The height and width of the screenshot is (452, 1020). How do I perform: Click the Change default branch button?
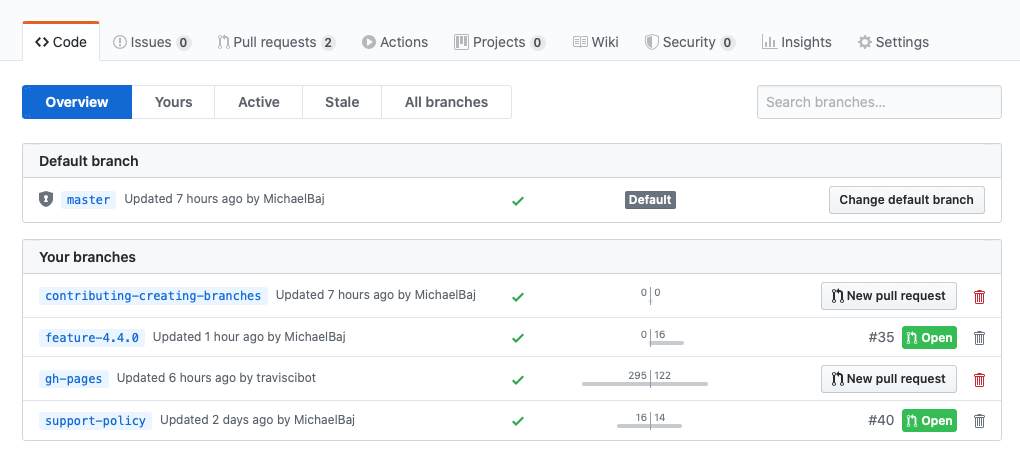pos(906,200)
